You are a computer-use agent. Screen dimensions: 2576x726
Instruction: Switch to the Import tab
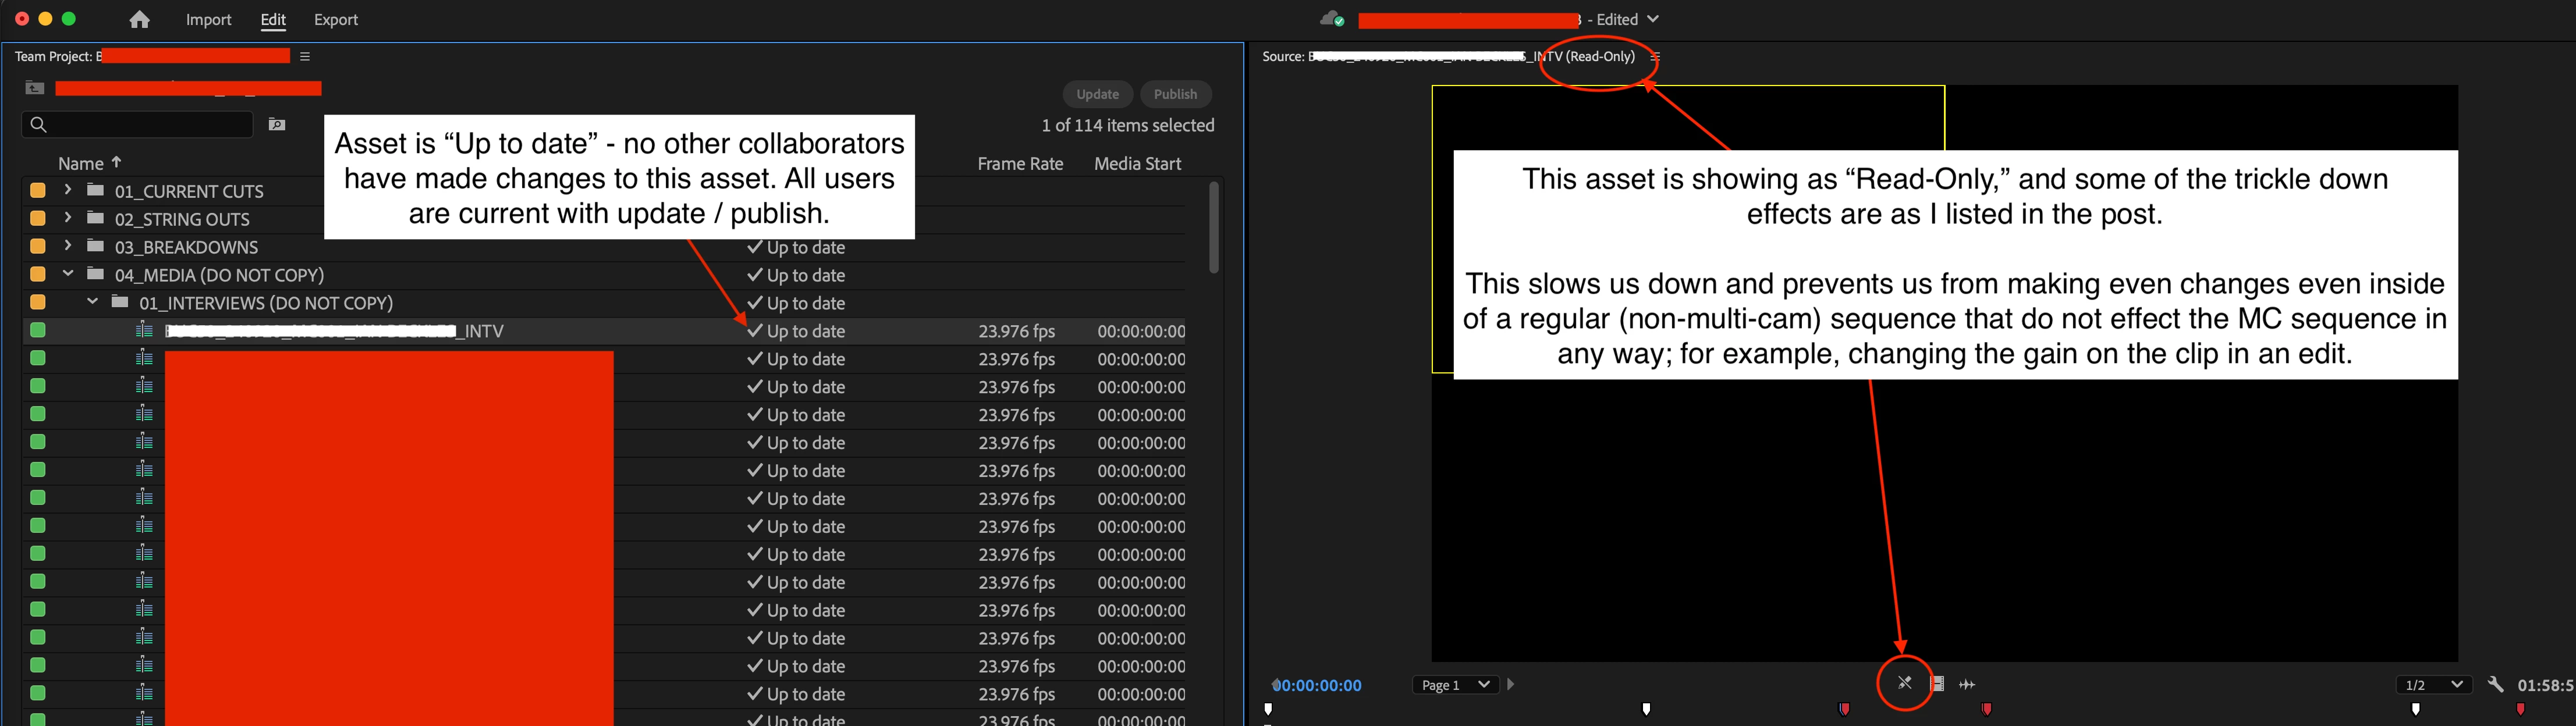click(x=208, y=19)
